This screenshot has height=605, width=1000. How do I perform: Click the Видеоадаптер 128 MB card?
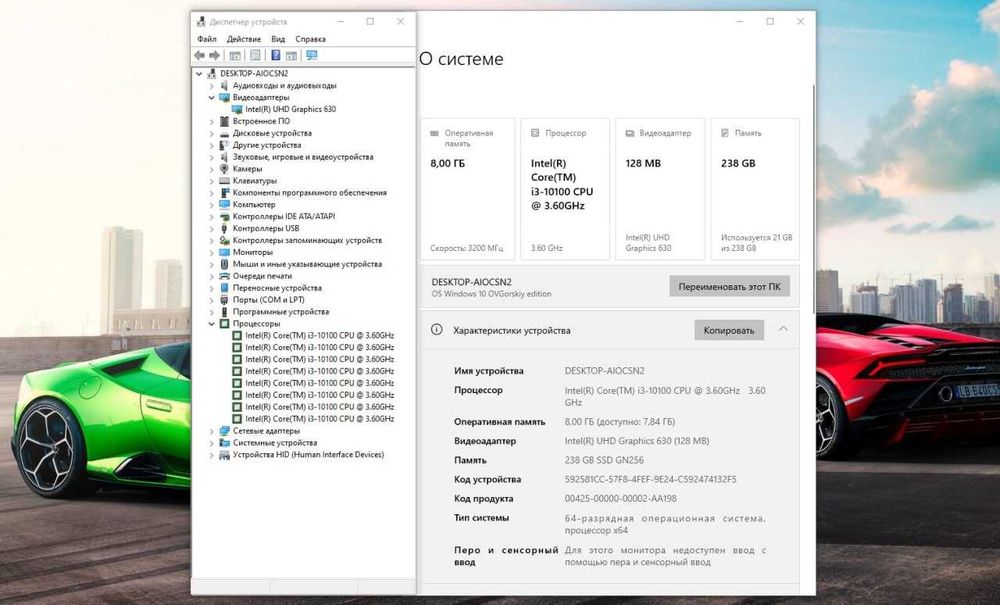click(660, 189)
